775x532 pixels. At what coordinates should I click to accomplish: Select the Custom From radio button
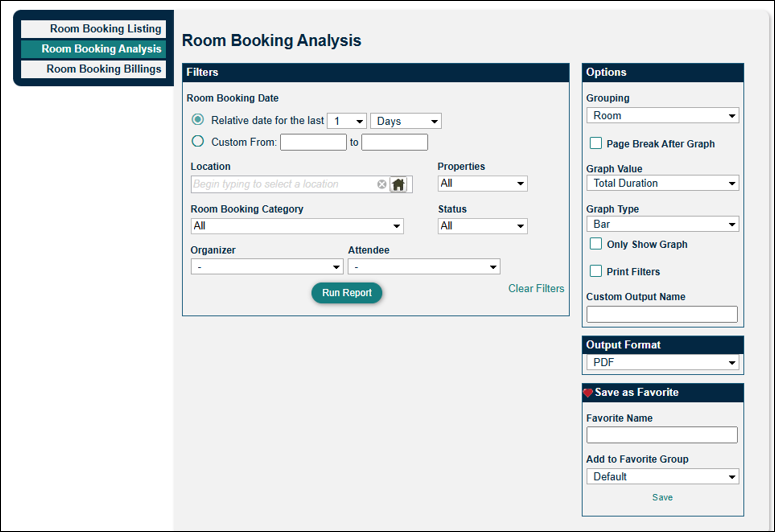(198, 141)
